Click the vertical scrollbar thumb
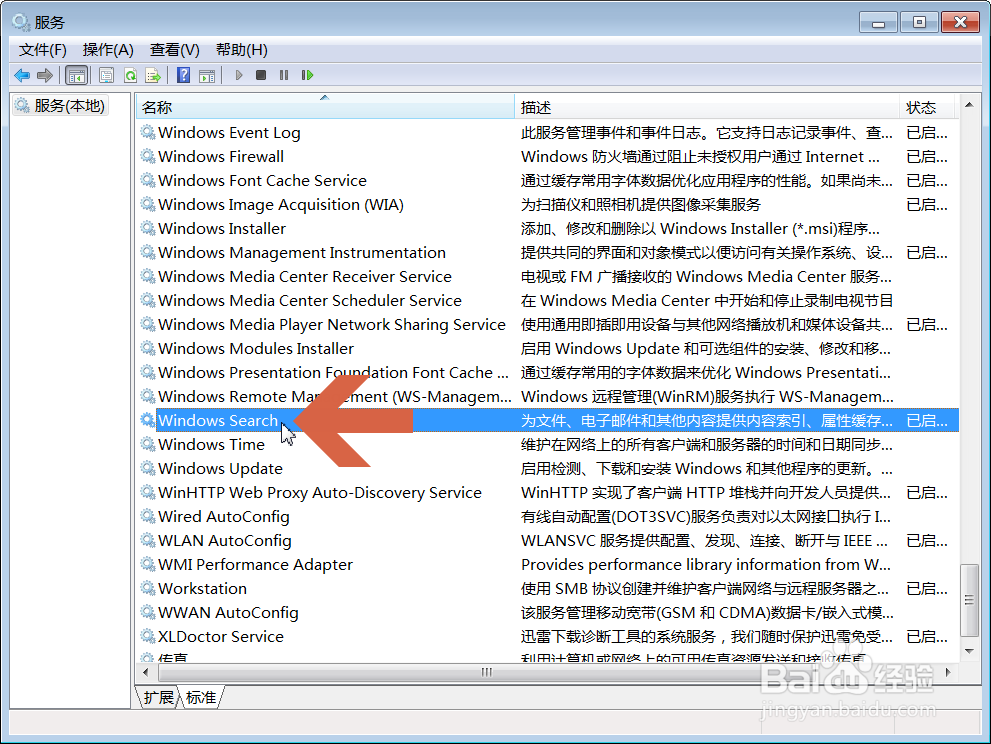 pos(969,600)
